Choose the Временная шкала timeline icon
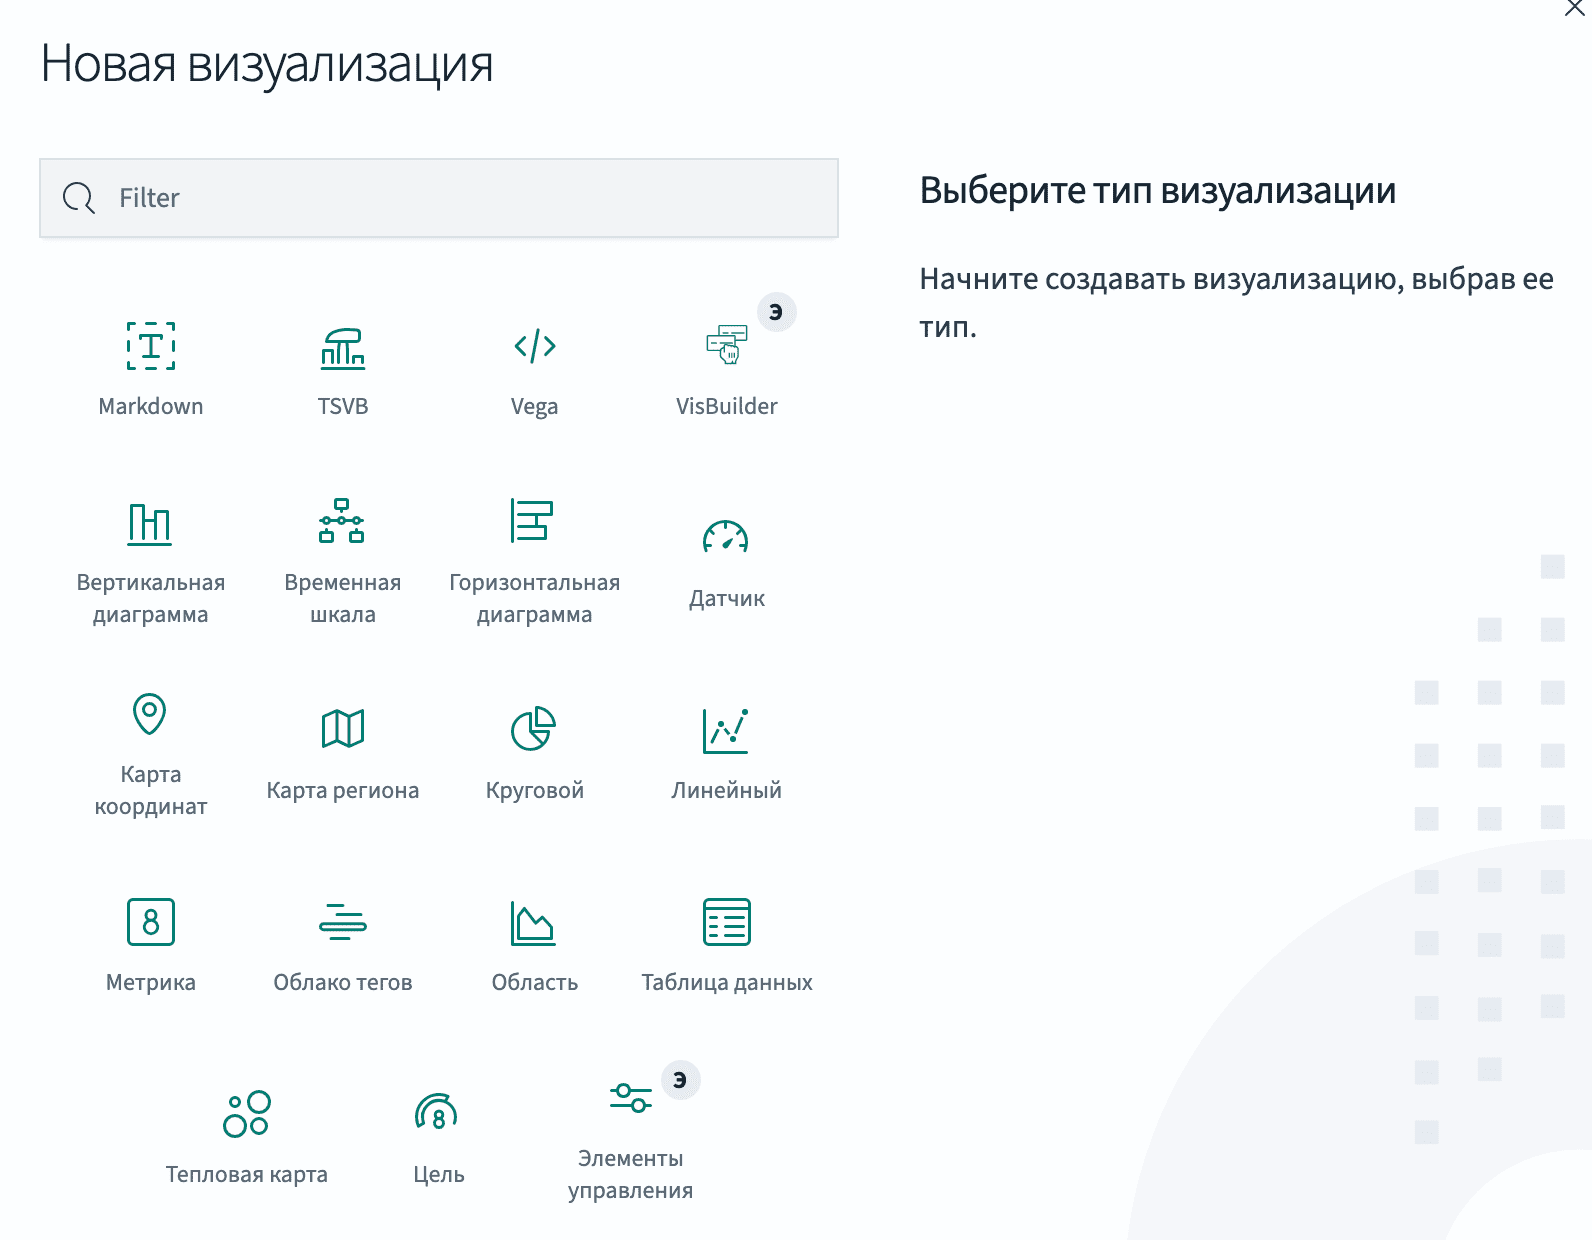This screenshot has width=1592, height=1240. (x=343, y=523)
